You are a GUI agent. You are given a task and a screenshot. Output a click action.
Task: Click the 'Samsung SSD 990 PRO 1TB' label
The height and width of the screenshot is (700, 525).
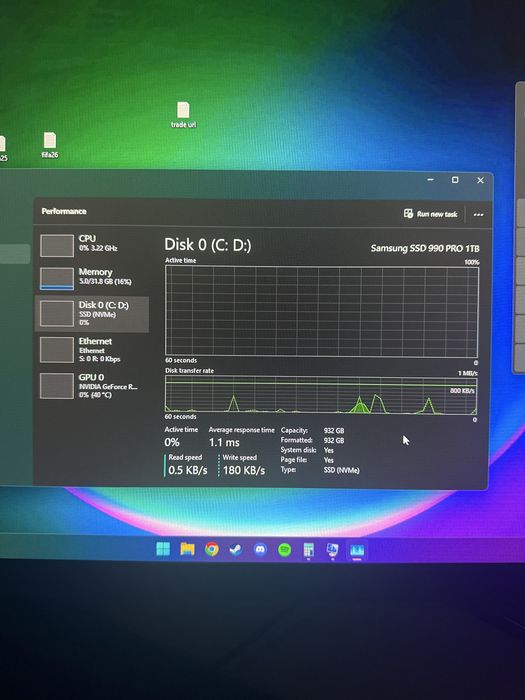(425, 248)
